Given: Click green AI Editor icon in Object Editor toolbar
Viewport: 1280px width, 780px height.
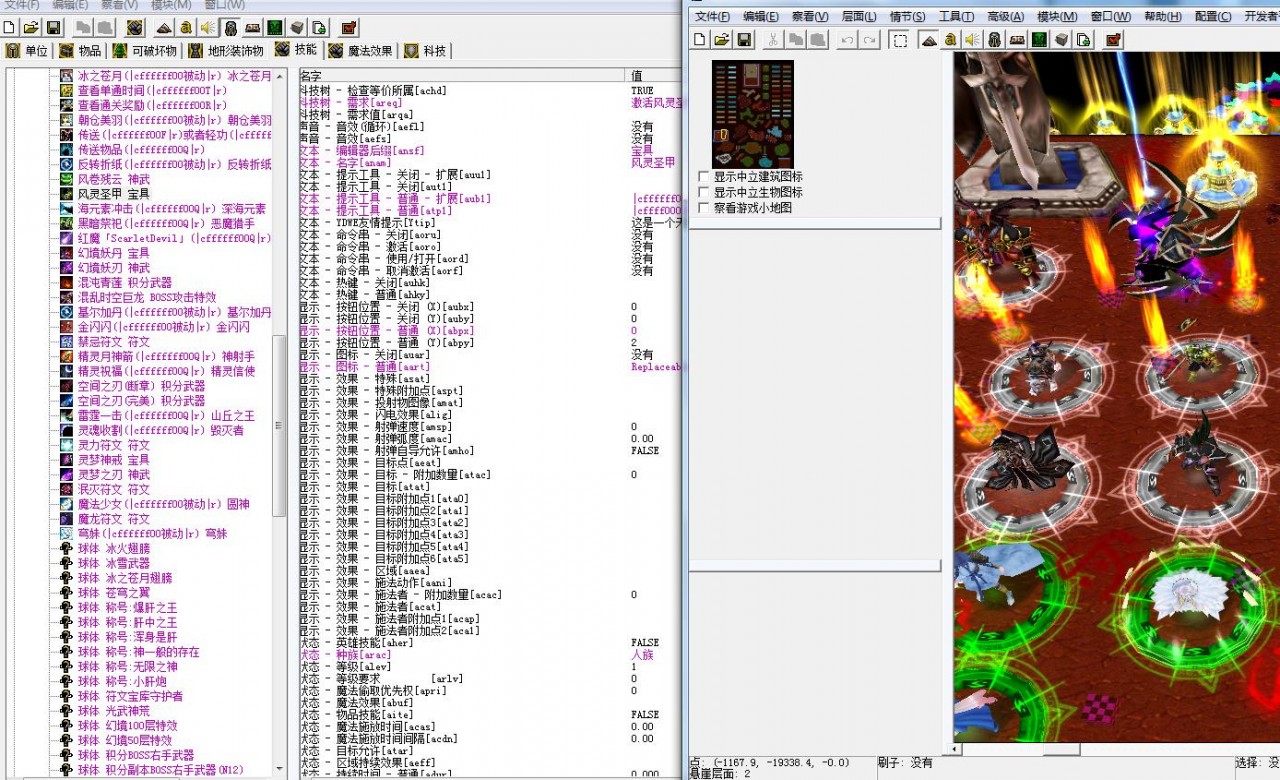Looking at the screenshot, I should click(274, 27).
